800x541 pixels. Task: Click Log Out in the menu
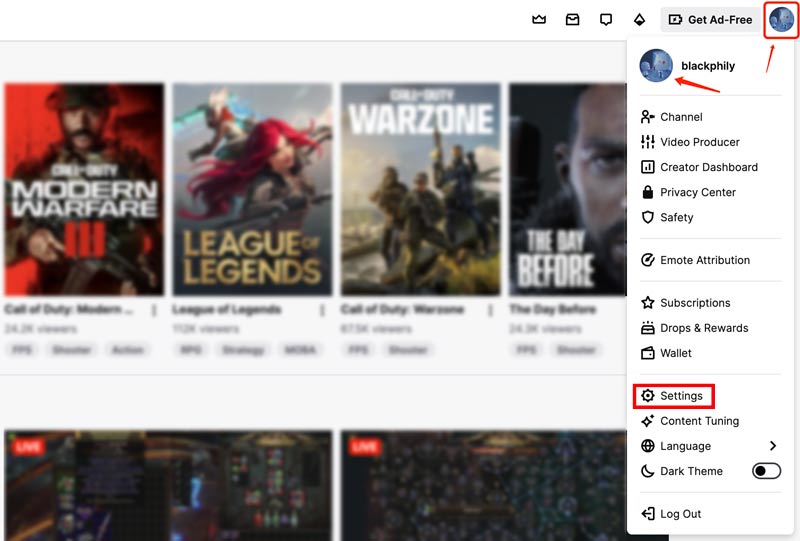tap(710, 513)
